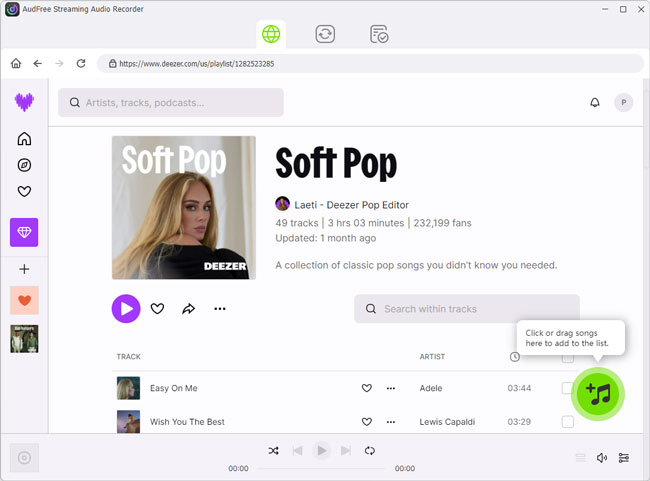Toggle the select-all tracks checkbox

click(568, 358)
